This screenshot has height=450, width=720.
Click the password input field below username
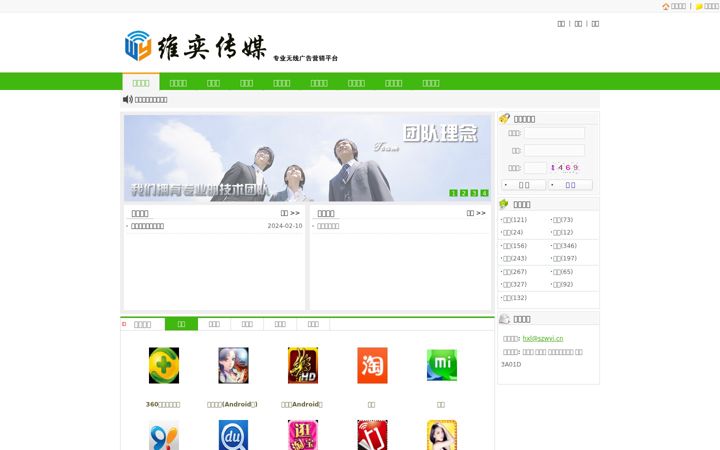[x=554, y=150]
